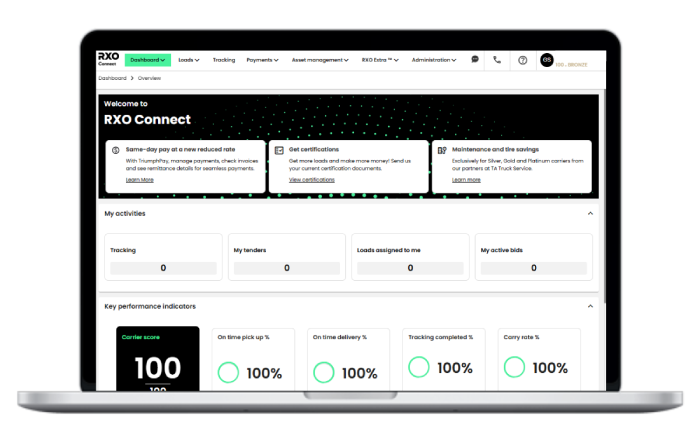Click the phone call icon

(497, 60)
